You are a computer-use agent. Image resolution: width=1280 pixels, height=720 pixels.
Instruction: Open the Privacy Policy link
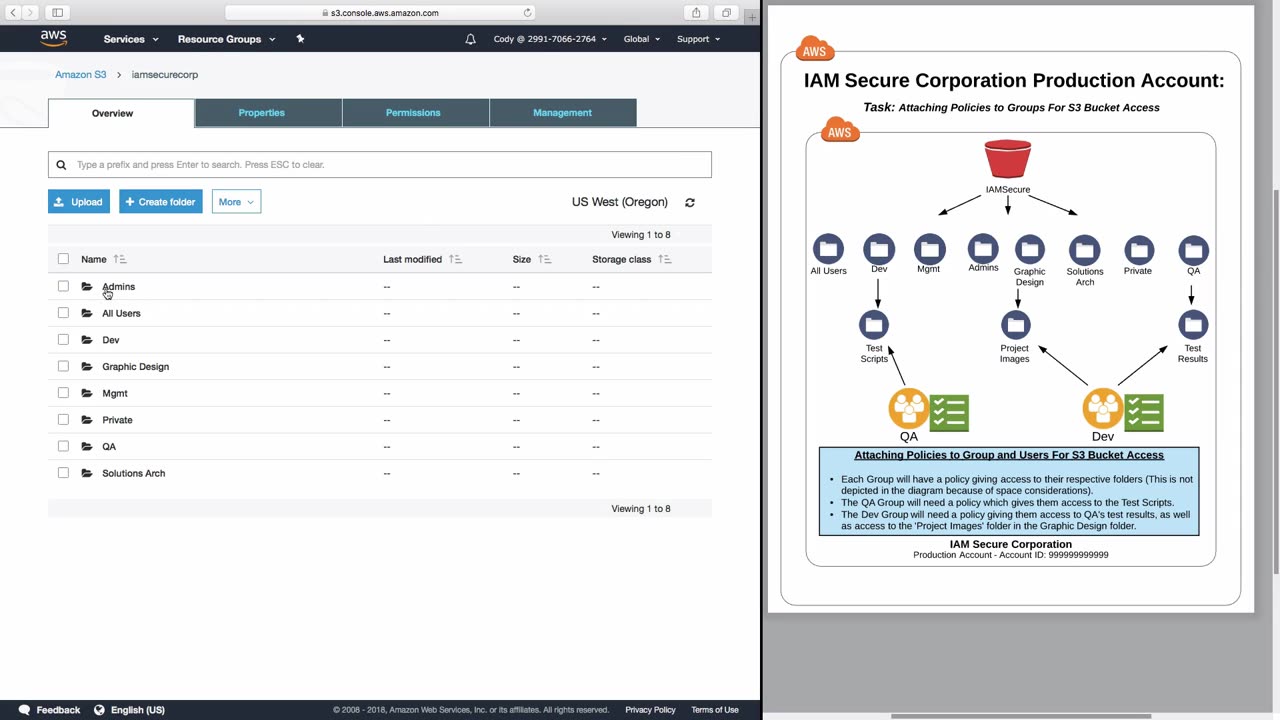[x=651, y=710]
